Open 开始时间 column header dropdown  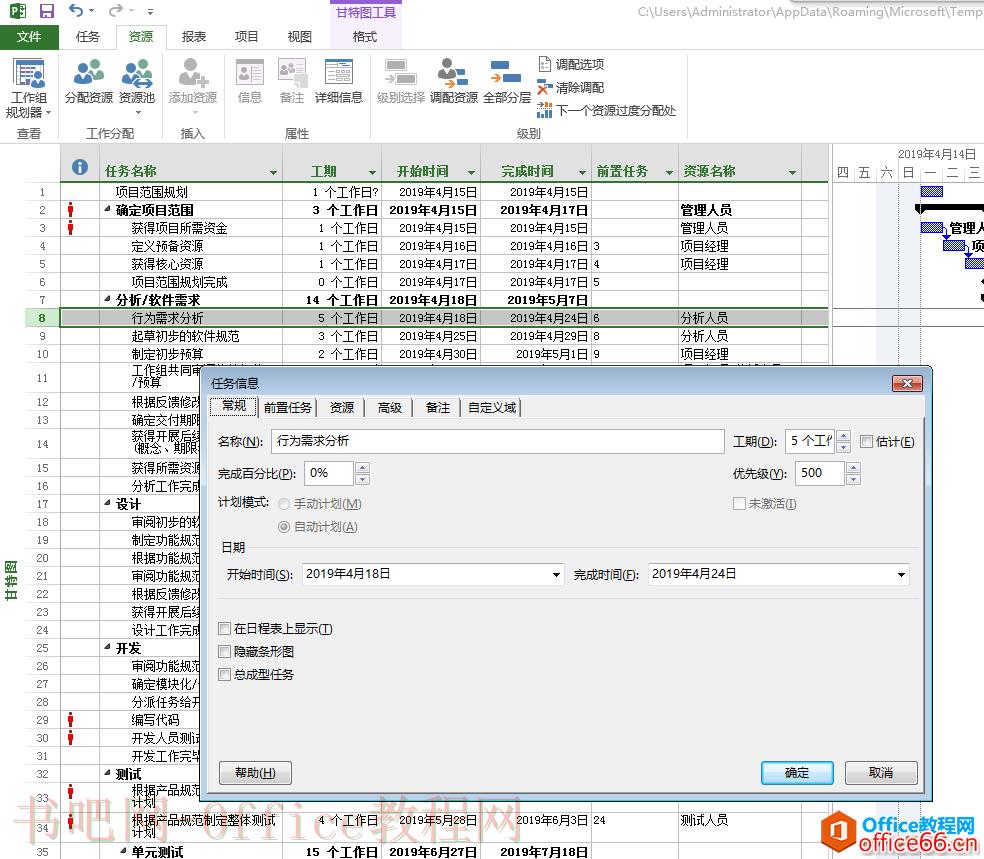point(471,172)
